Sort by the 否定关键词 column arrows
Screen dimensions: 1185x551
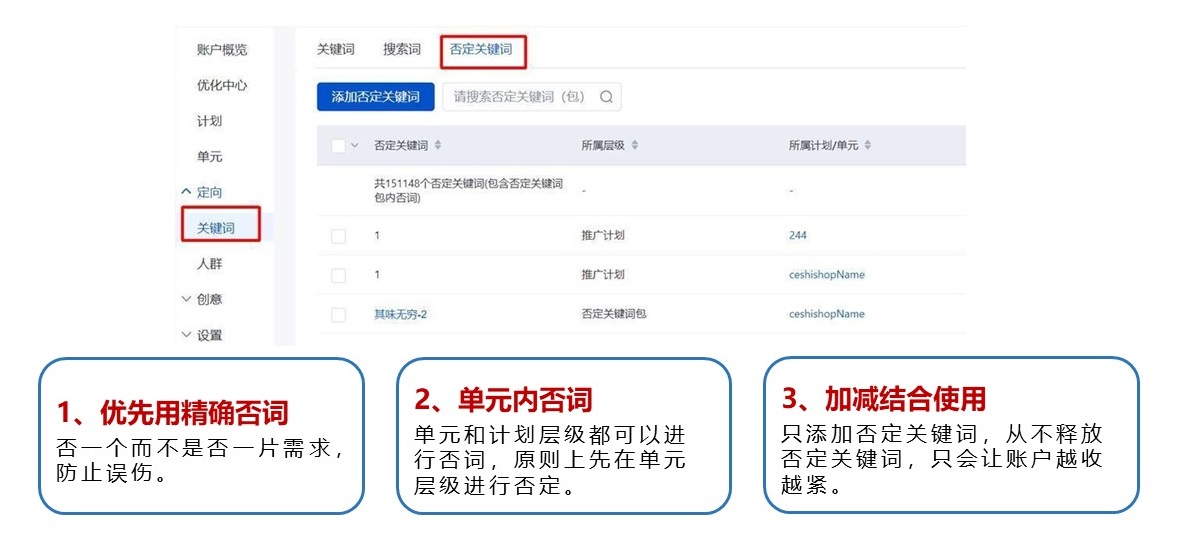tap(438, 146)
